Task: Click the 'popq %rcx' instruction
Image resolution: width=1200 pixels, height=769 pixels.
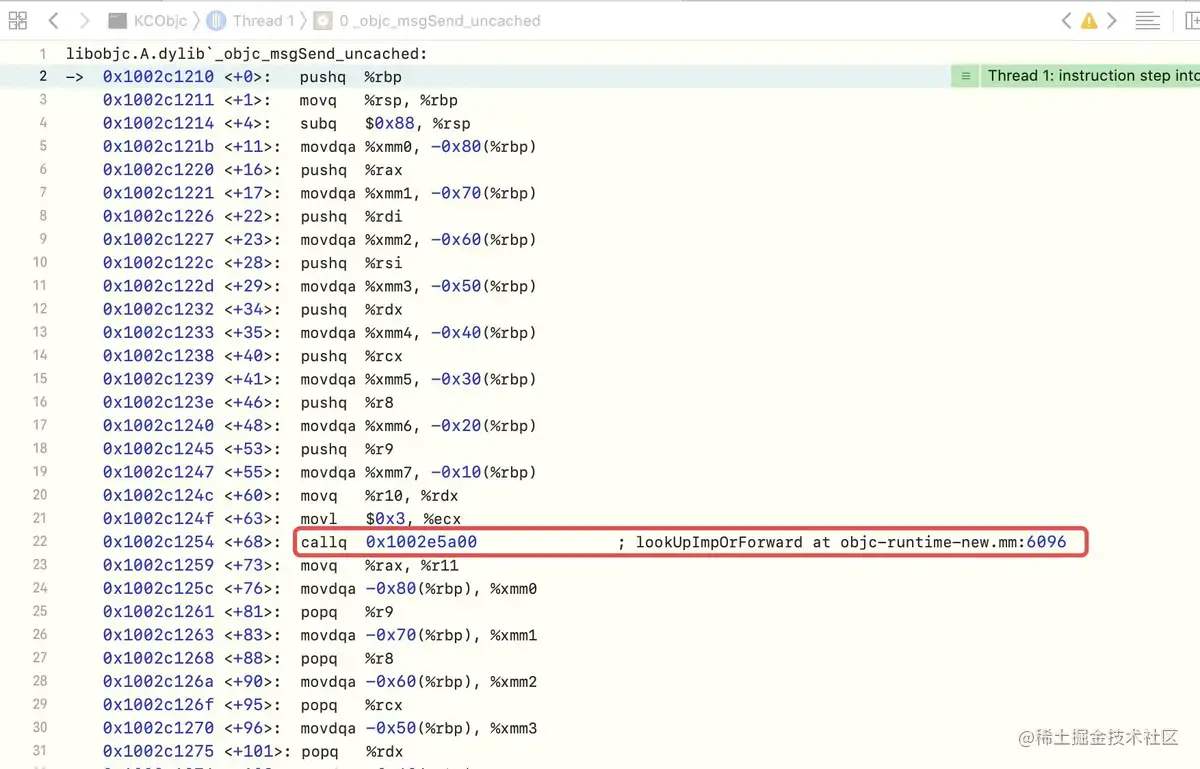Action: pyautogui.click(x=351, y=705)
